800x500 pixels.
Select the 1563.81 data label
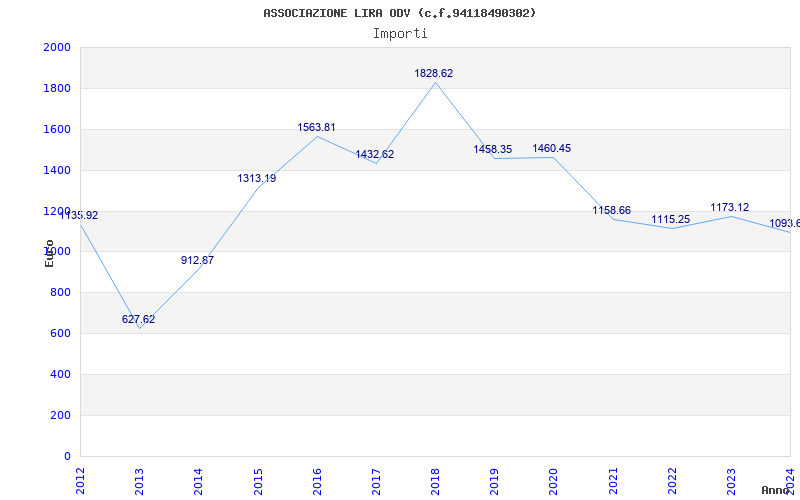(316, 128)
